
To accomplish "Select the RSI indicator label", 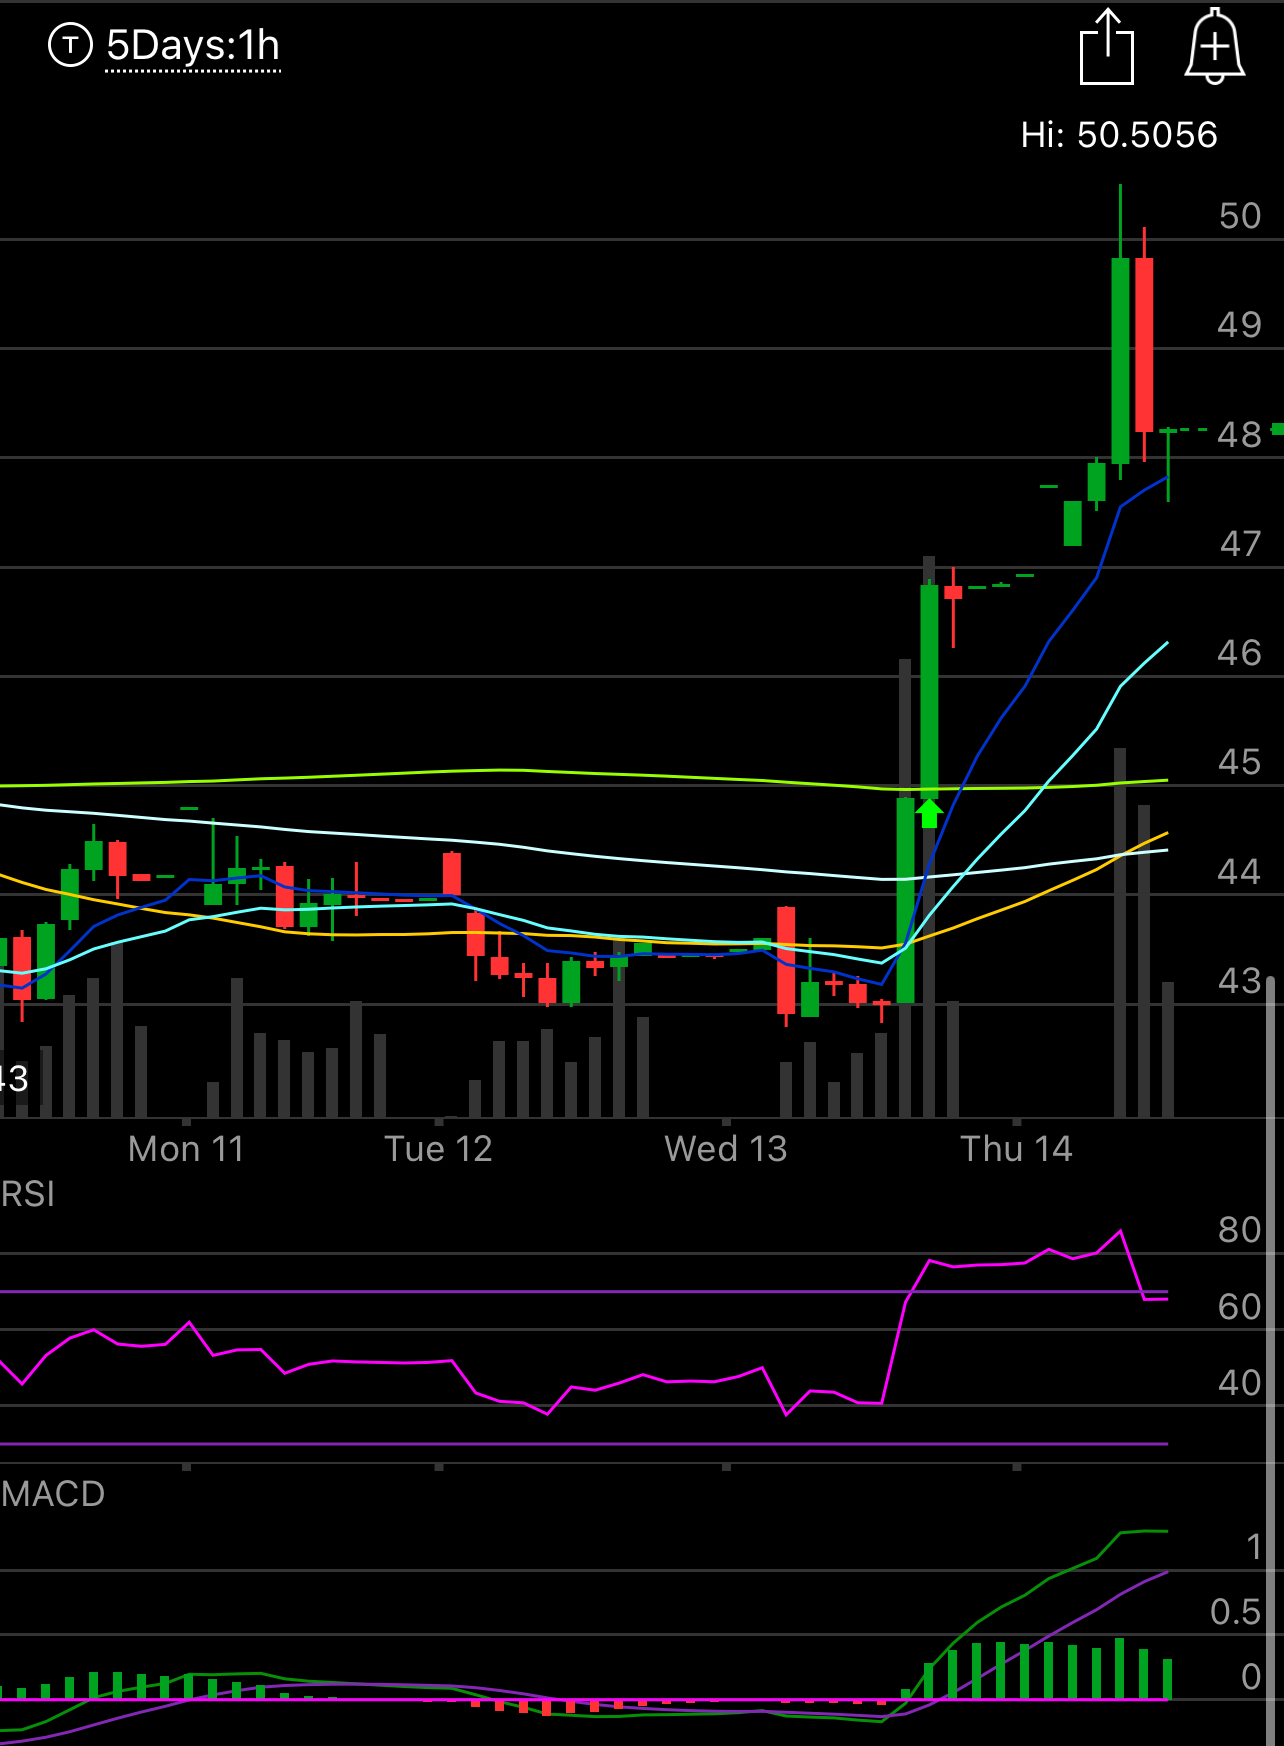I will (x=28, y=1194).
